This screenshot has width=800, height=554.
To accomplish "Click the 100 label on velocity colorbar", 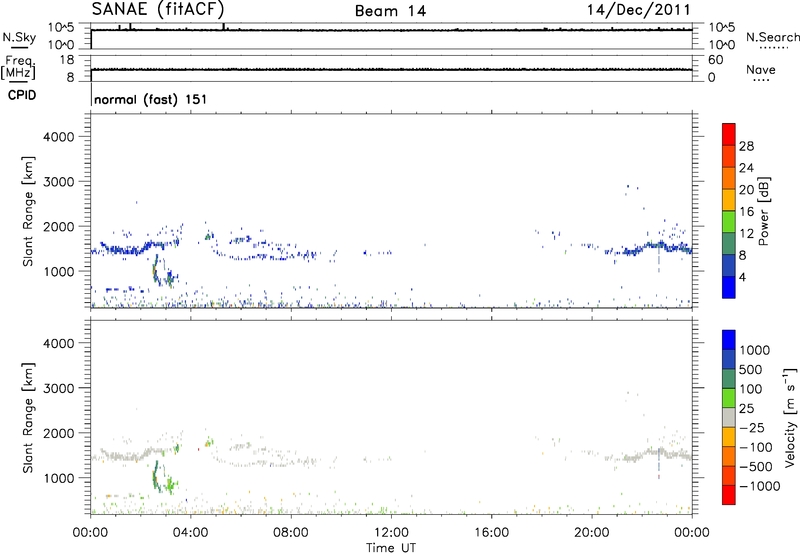I will point(751,389).
